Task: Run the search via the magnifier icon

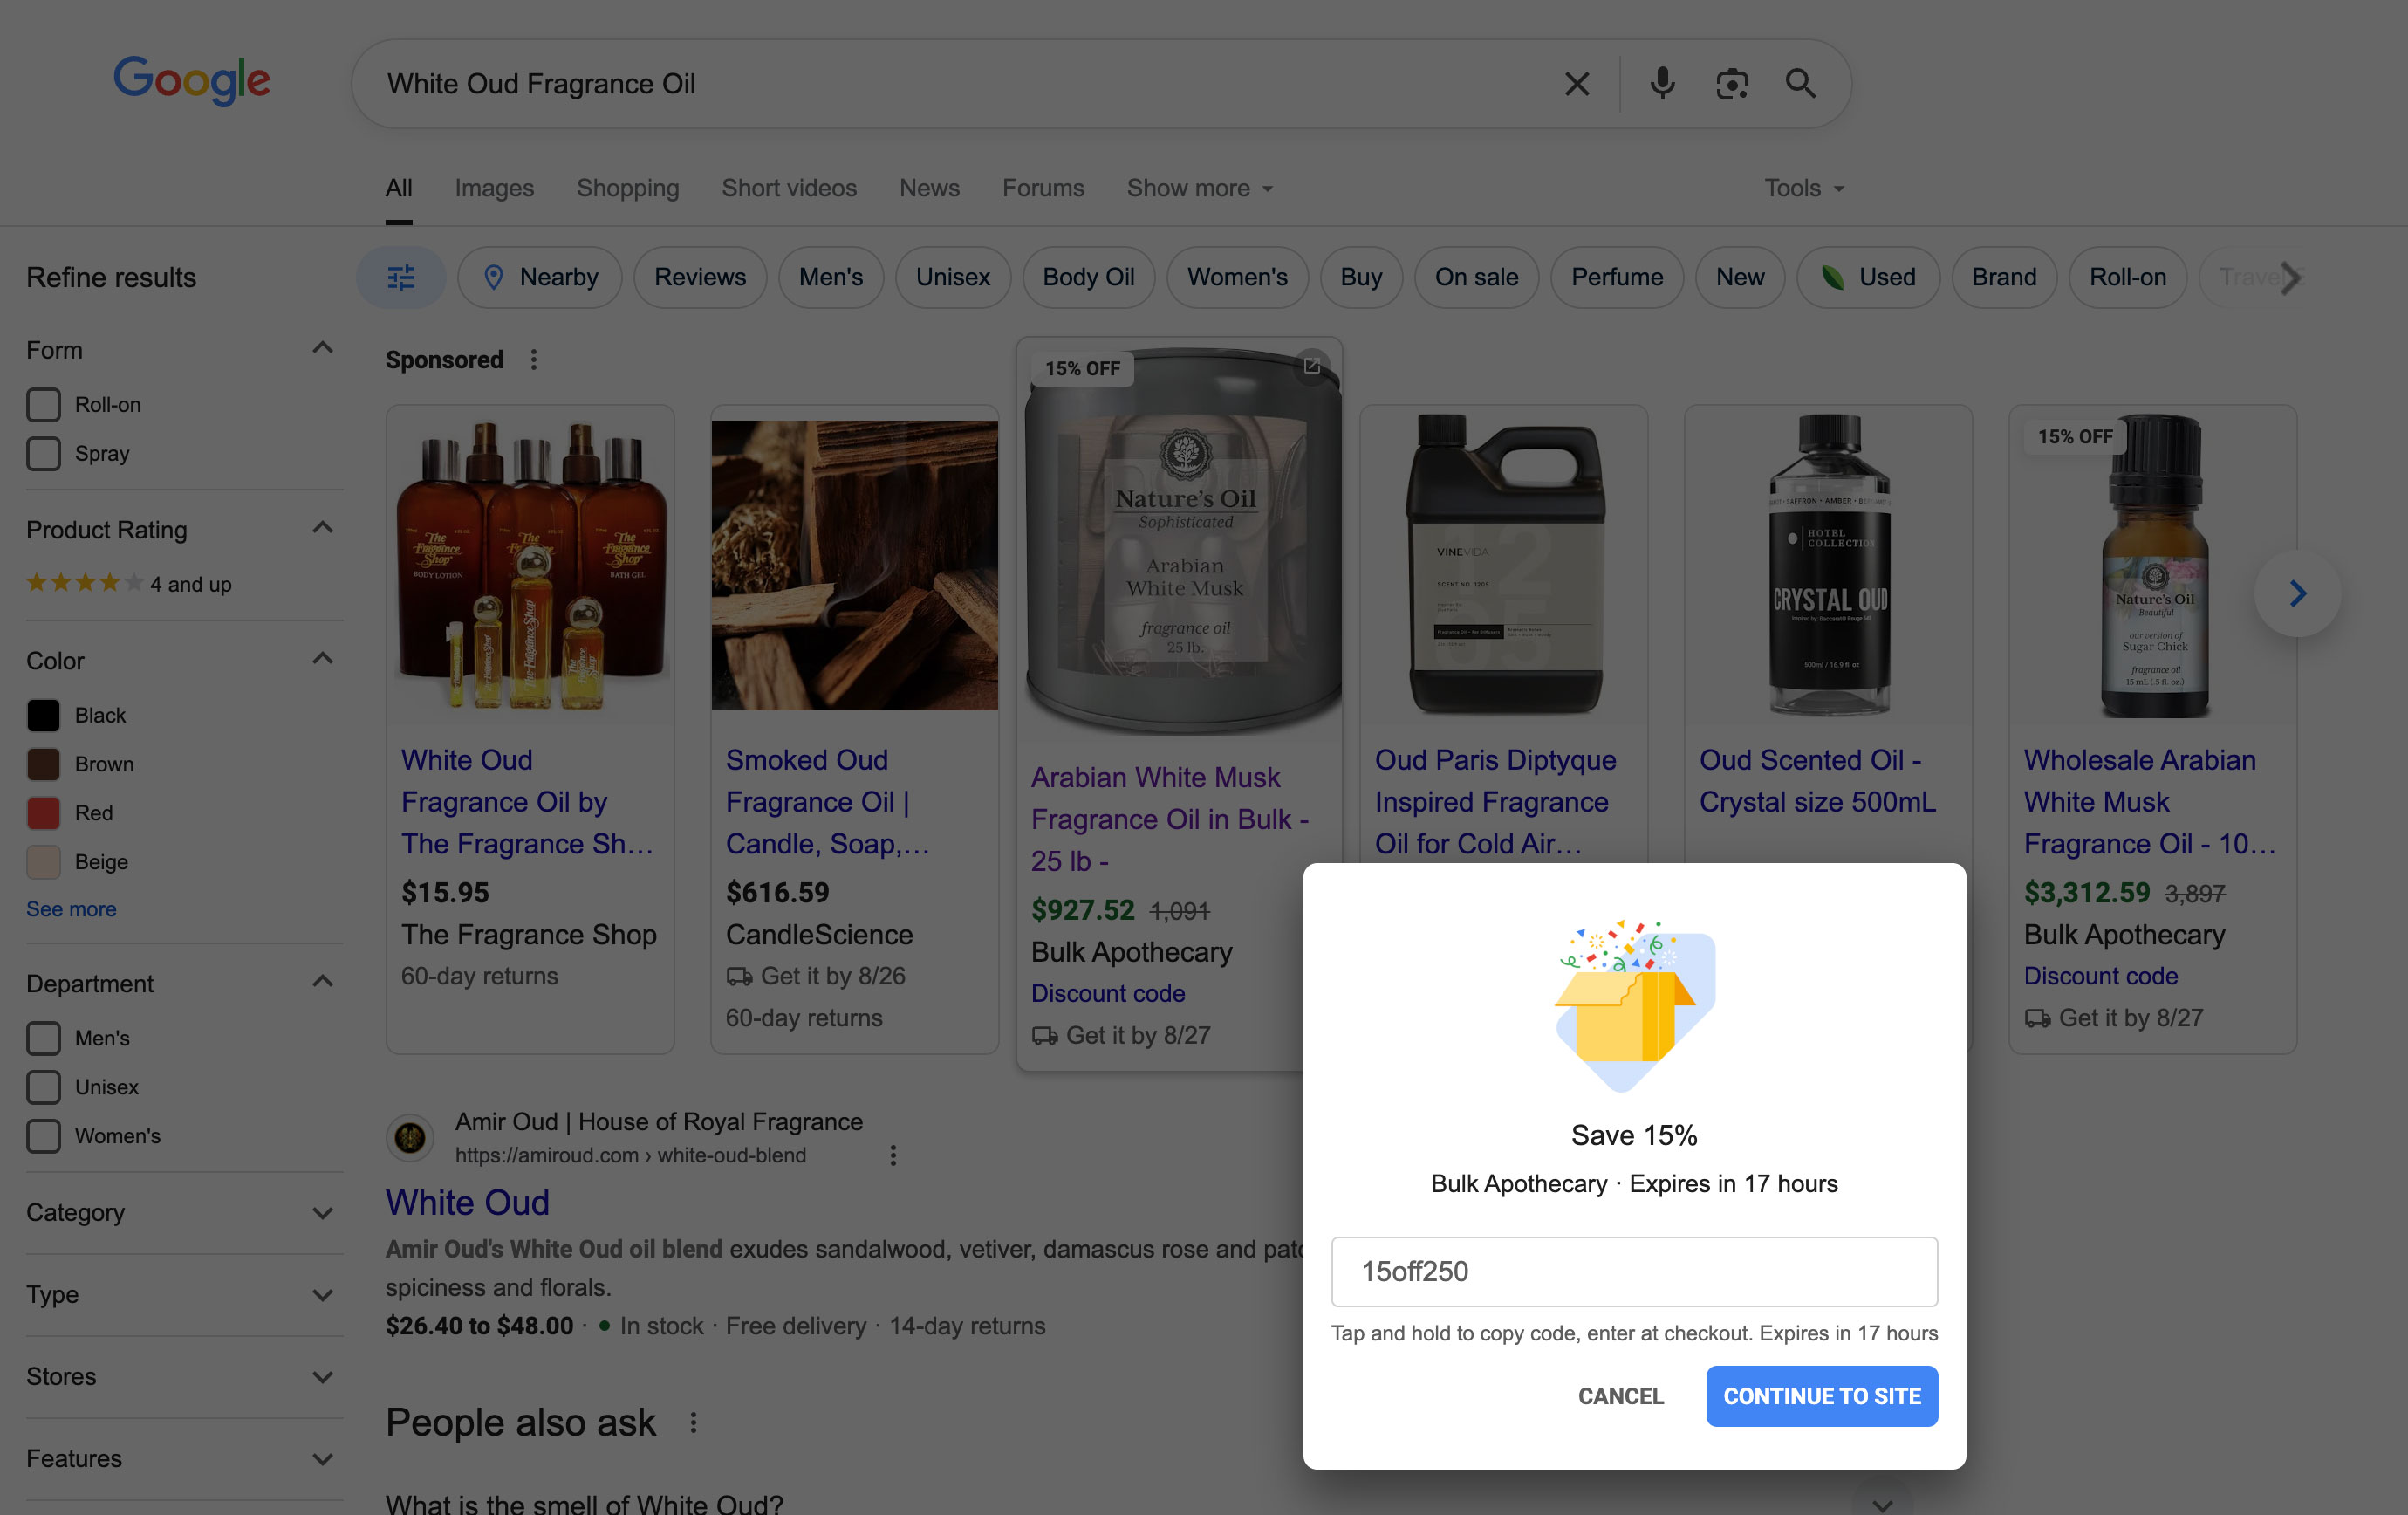Action: pos(1801,83)
